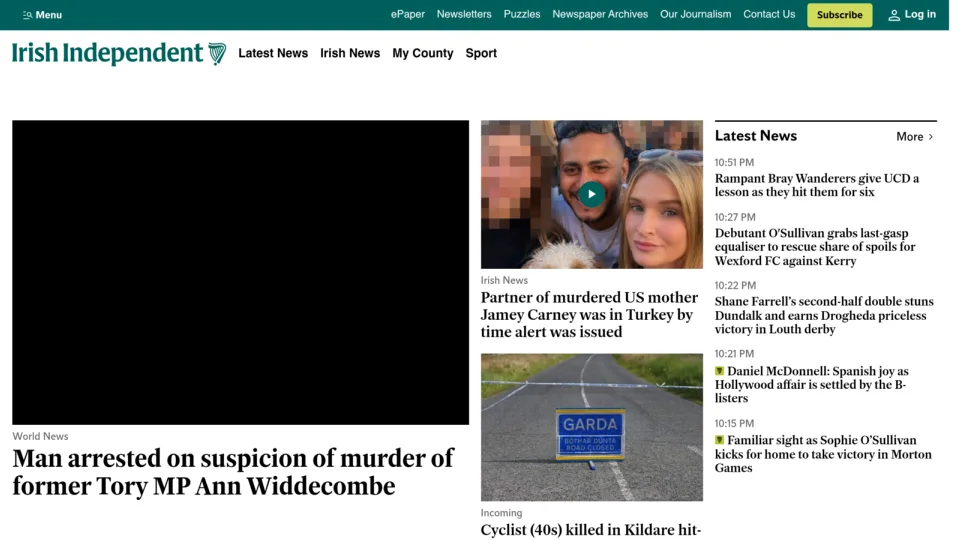Open Our Journalism page
This screenshot has width=960, height=540.
(696, 14)
